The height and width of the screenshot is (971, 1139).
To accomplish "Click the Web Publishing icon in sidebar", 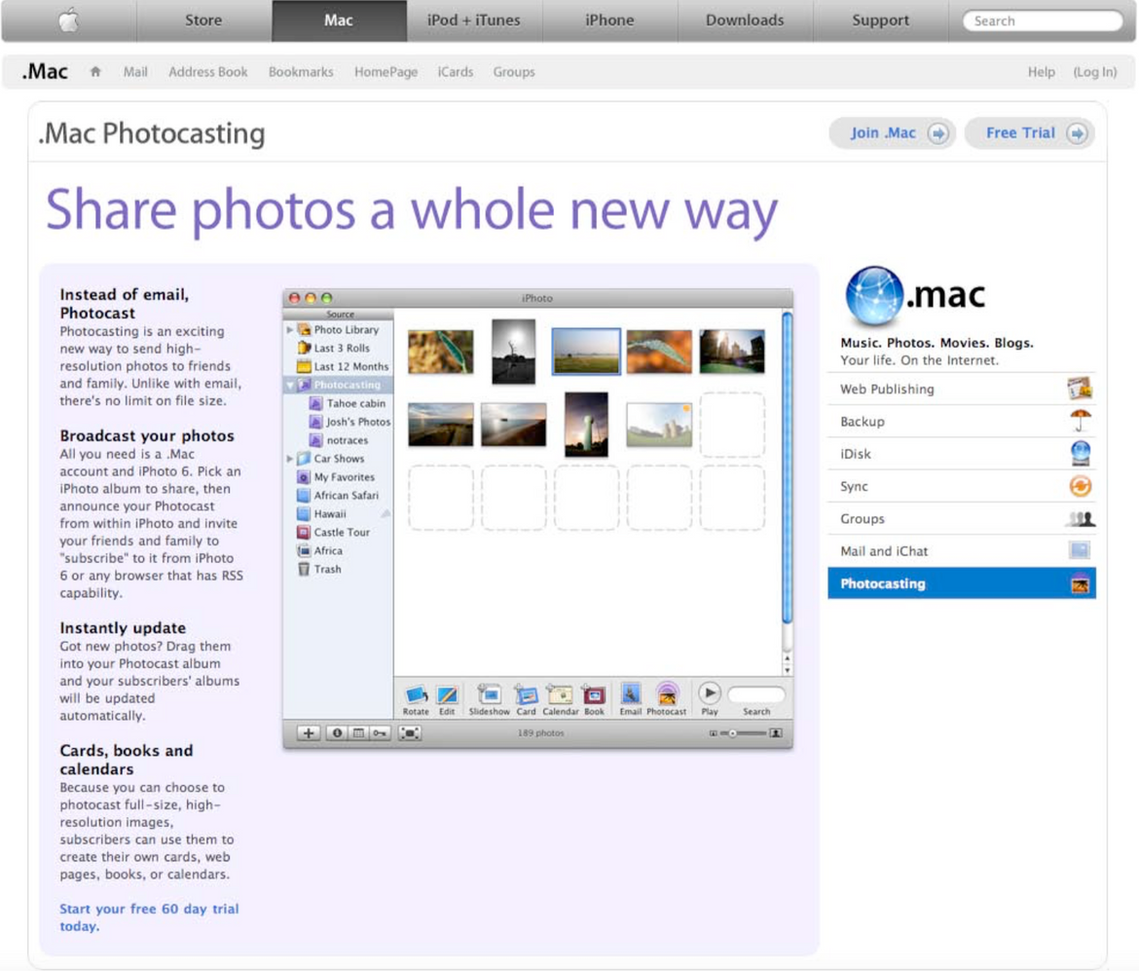I will (x=1079, y=389).
